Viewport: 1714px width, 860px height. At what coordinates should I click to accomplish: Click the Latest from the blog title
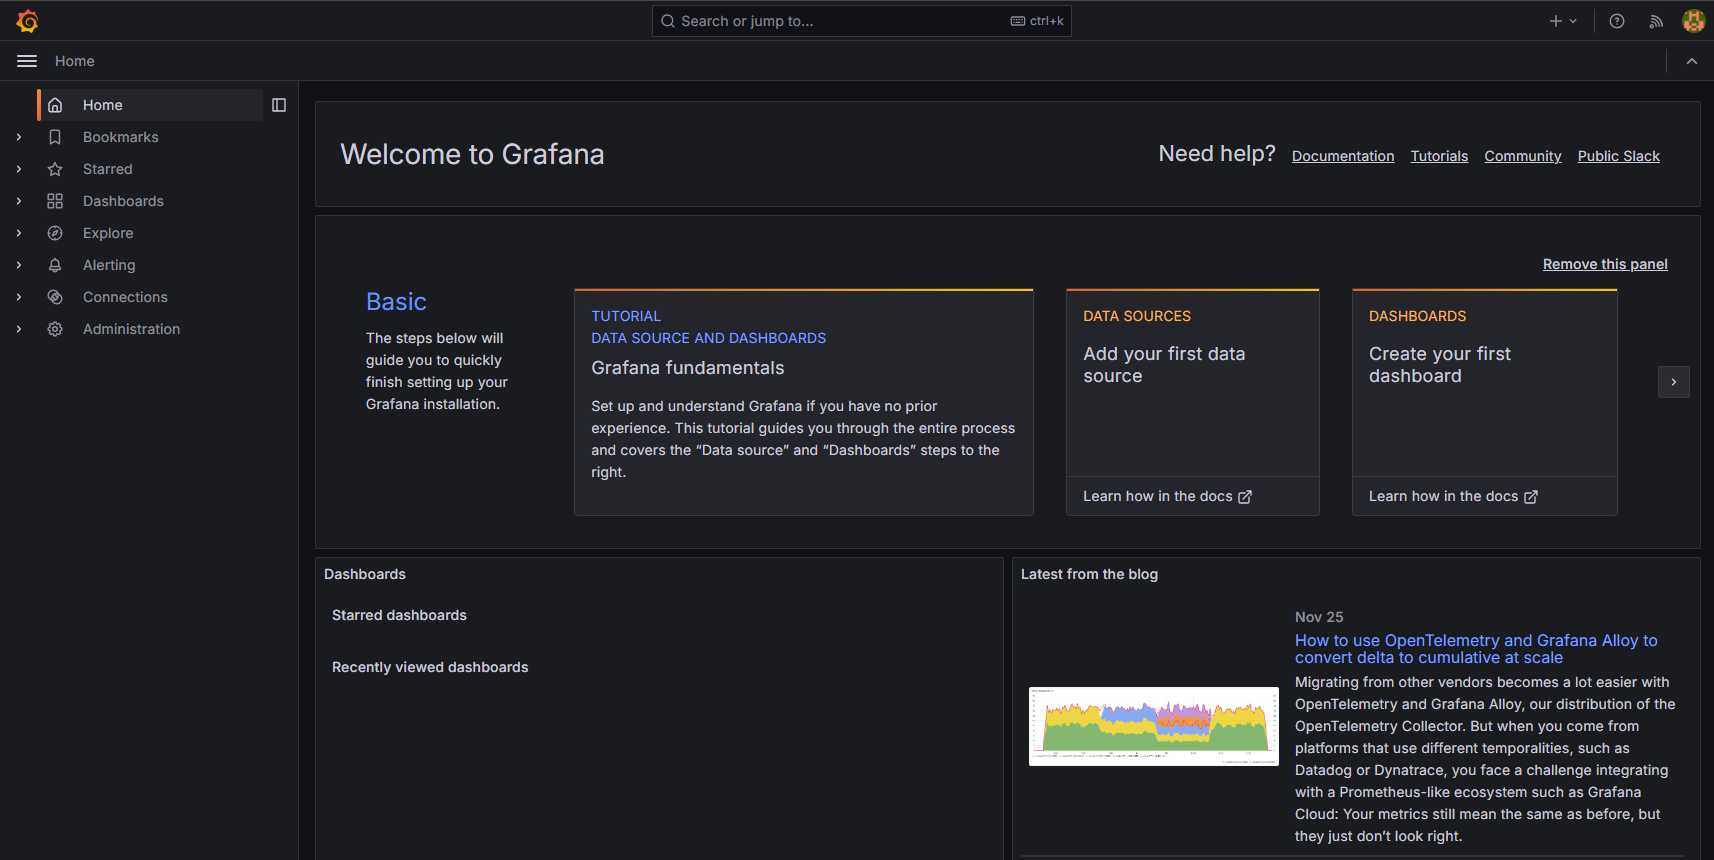click(x=1089, y=574)
